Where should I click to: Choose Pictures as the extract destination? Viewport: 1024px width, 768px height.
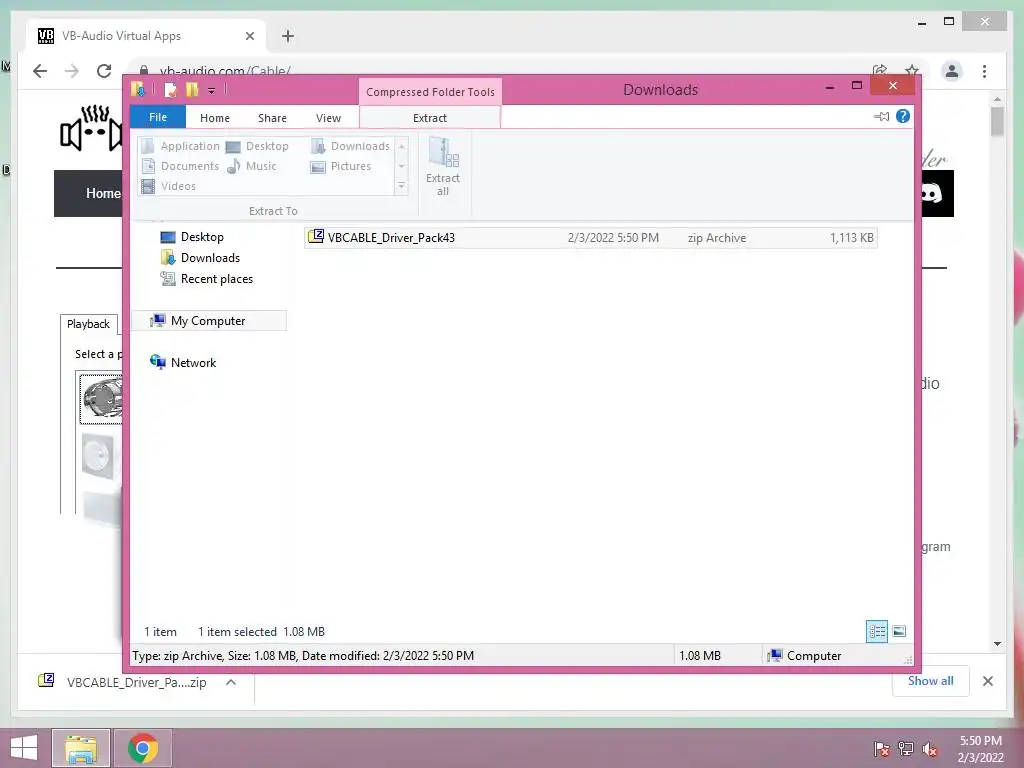[341, 166]
